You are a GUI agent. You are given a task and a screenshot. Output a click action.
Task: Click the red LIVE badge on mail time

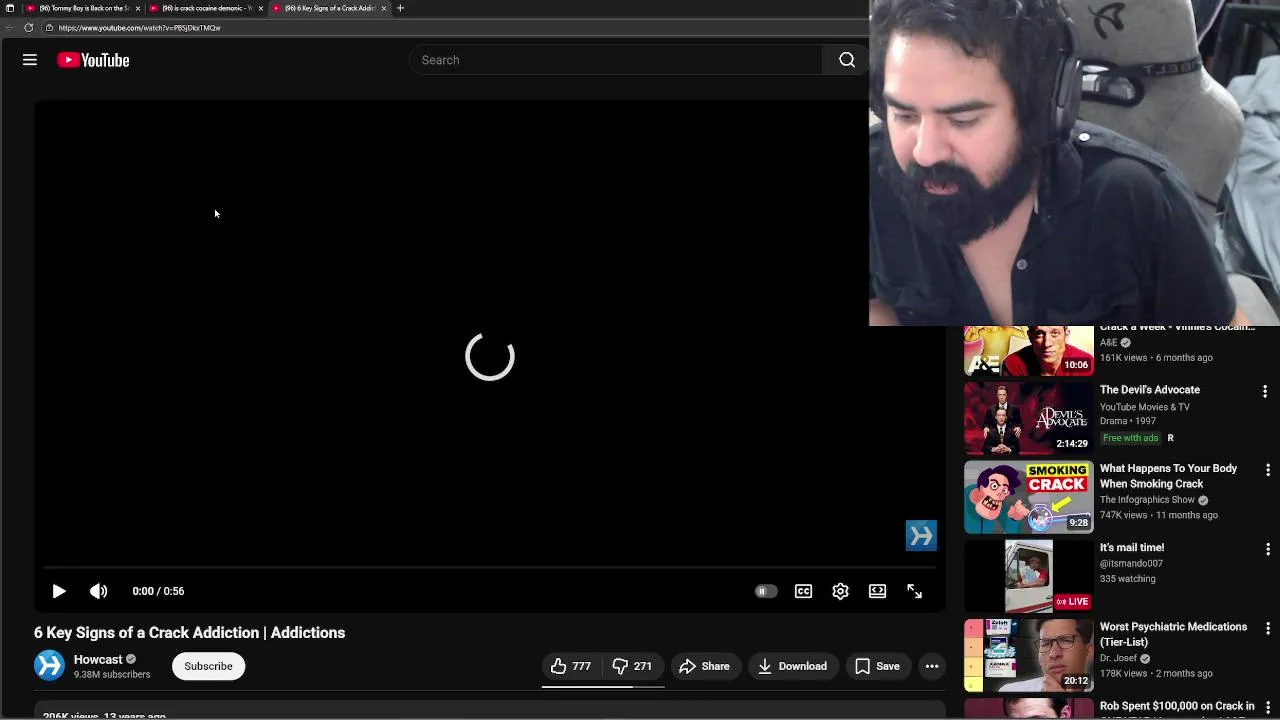(1071, 602)
